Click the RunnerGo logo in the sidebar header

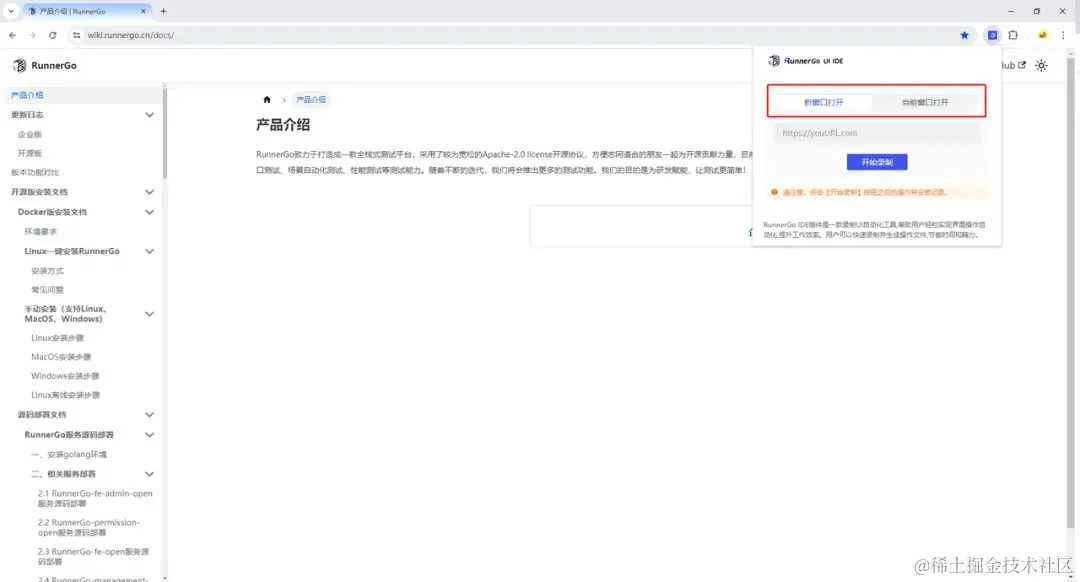click(44, 65)
